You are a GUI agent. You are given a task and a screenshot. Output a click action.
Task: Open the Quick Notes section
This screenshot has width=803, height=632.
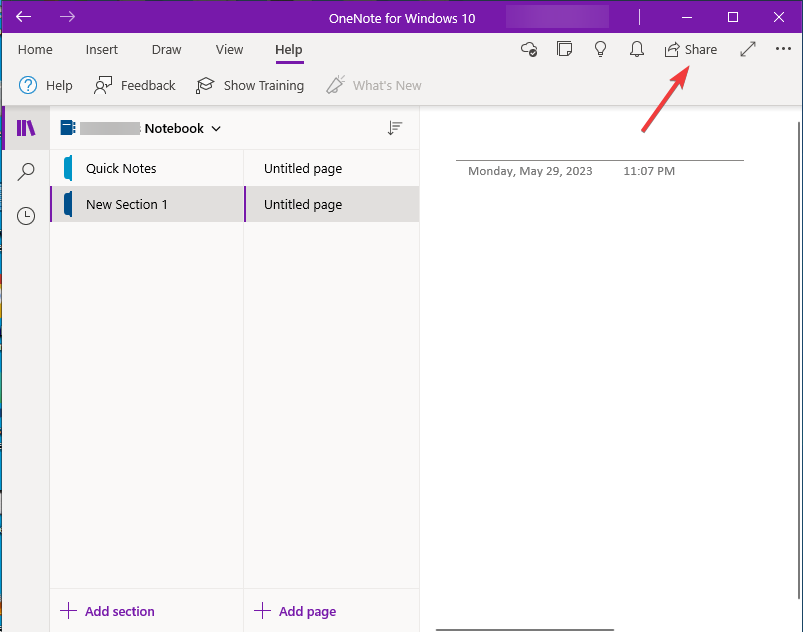click(147, 168)
